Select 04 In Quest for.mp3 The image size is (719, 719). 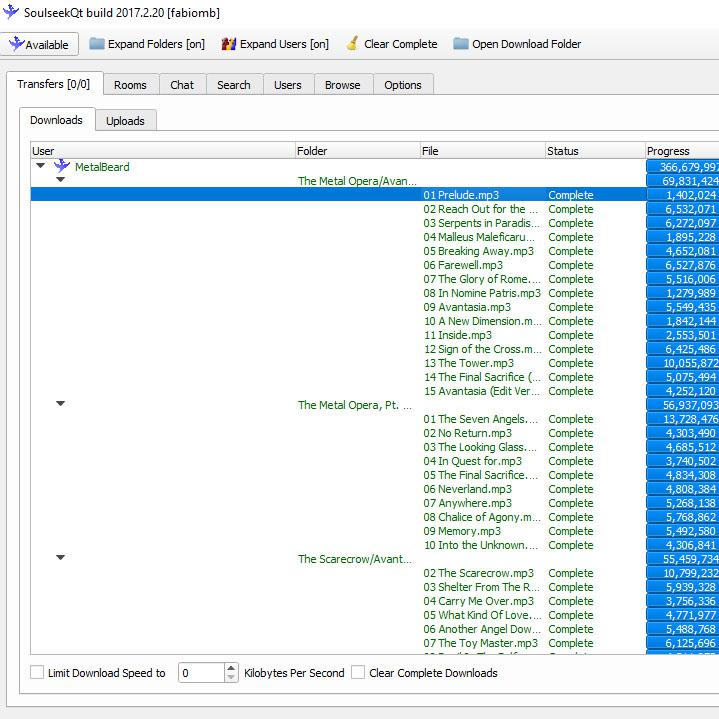(473, 461)
